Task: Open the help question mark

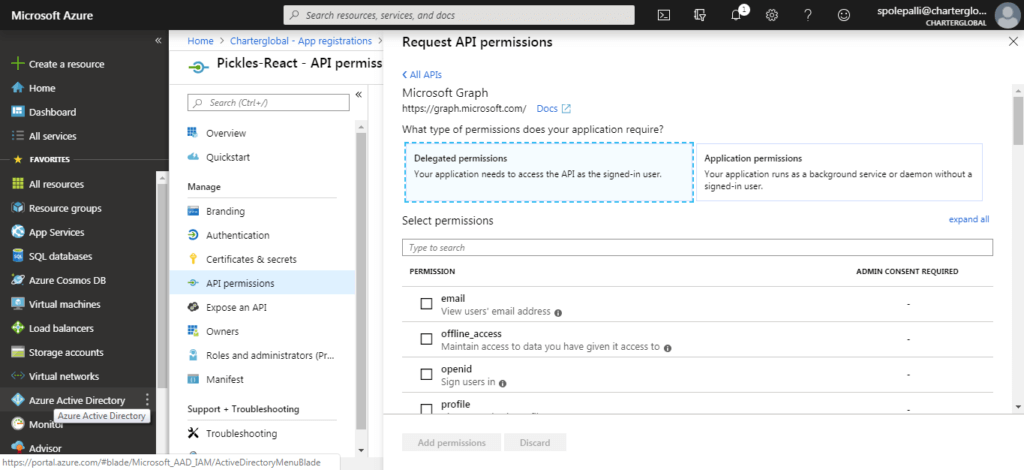Action: (x=808, y=15)
